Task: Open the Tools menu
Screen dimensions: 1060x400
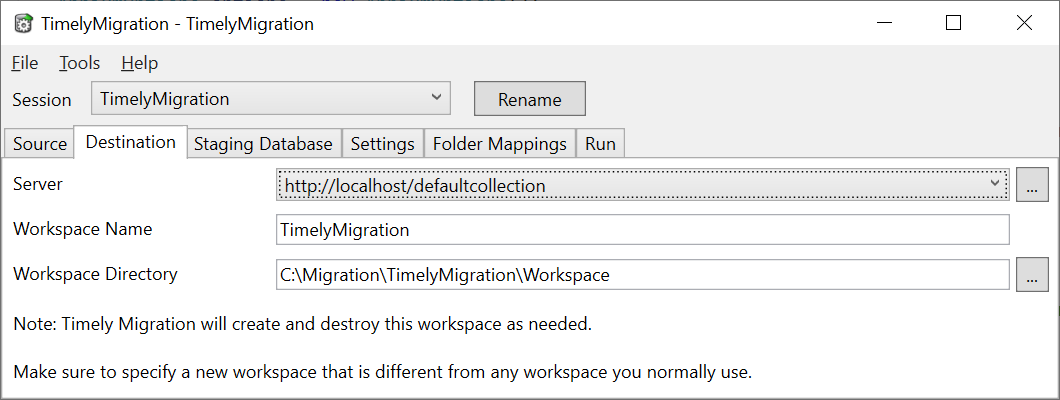Action: [x=80, y=63]
